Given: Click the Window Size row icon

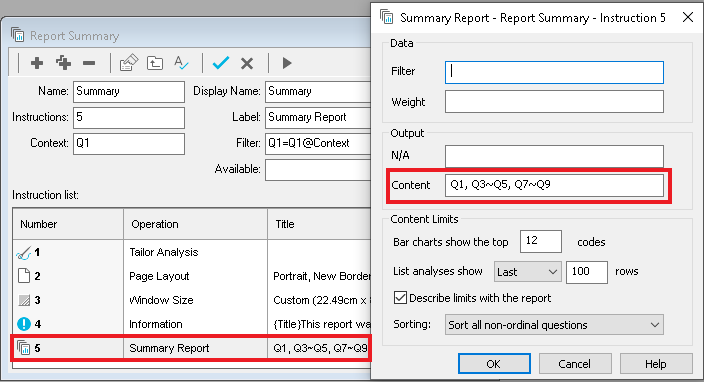Looking at the screenshot, I should point(24,300).
